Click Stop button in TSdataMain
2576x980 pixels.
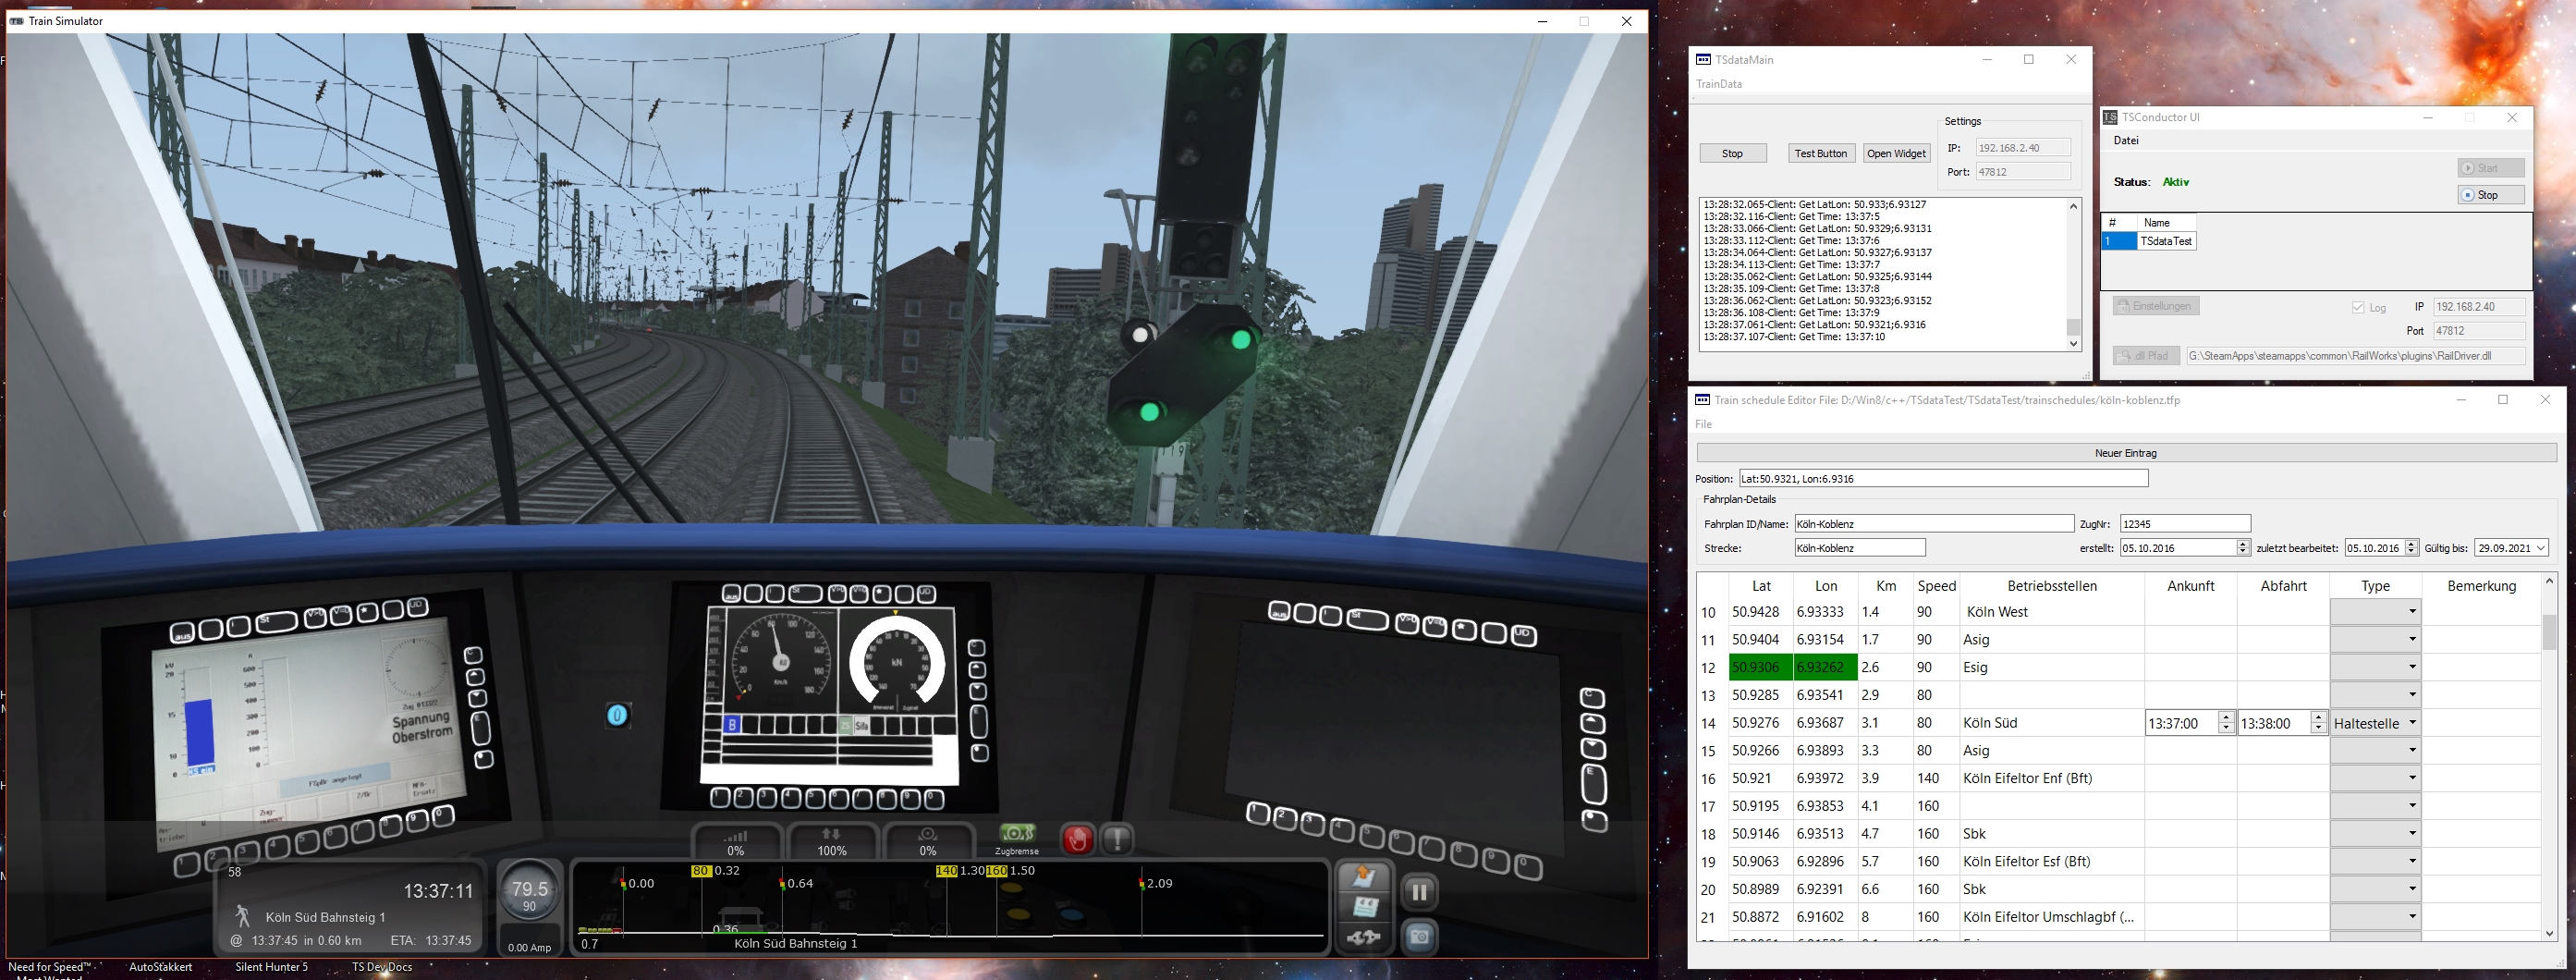1732,153
